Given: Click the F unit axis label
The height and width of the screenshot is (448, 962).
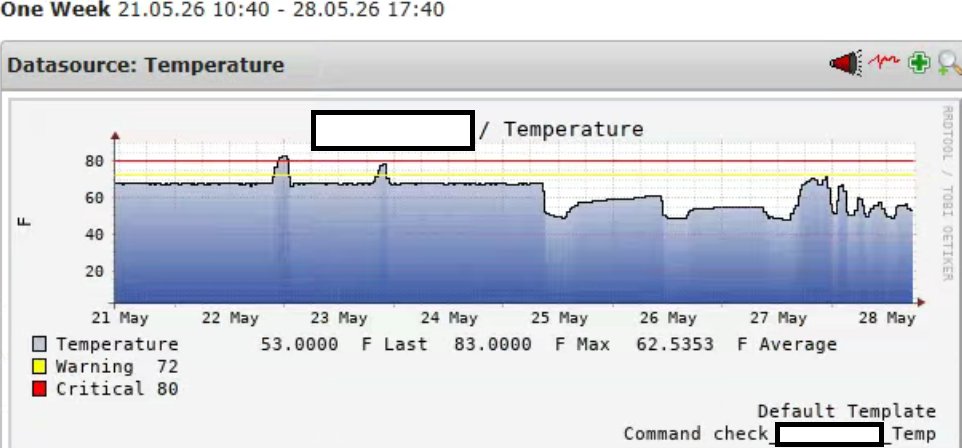Looking at the screenshot, I should coord(25,221).
